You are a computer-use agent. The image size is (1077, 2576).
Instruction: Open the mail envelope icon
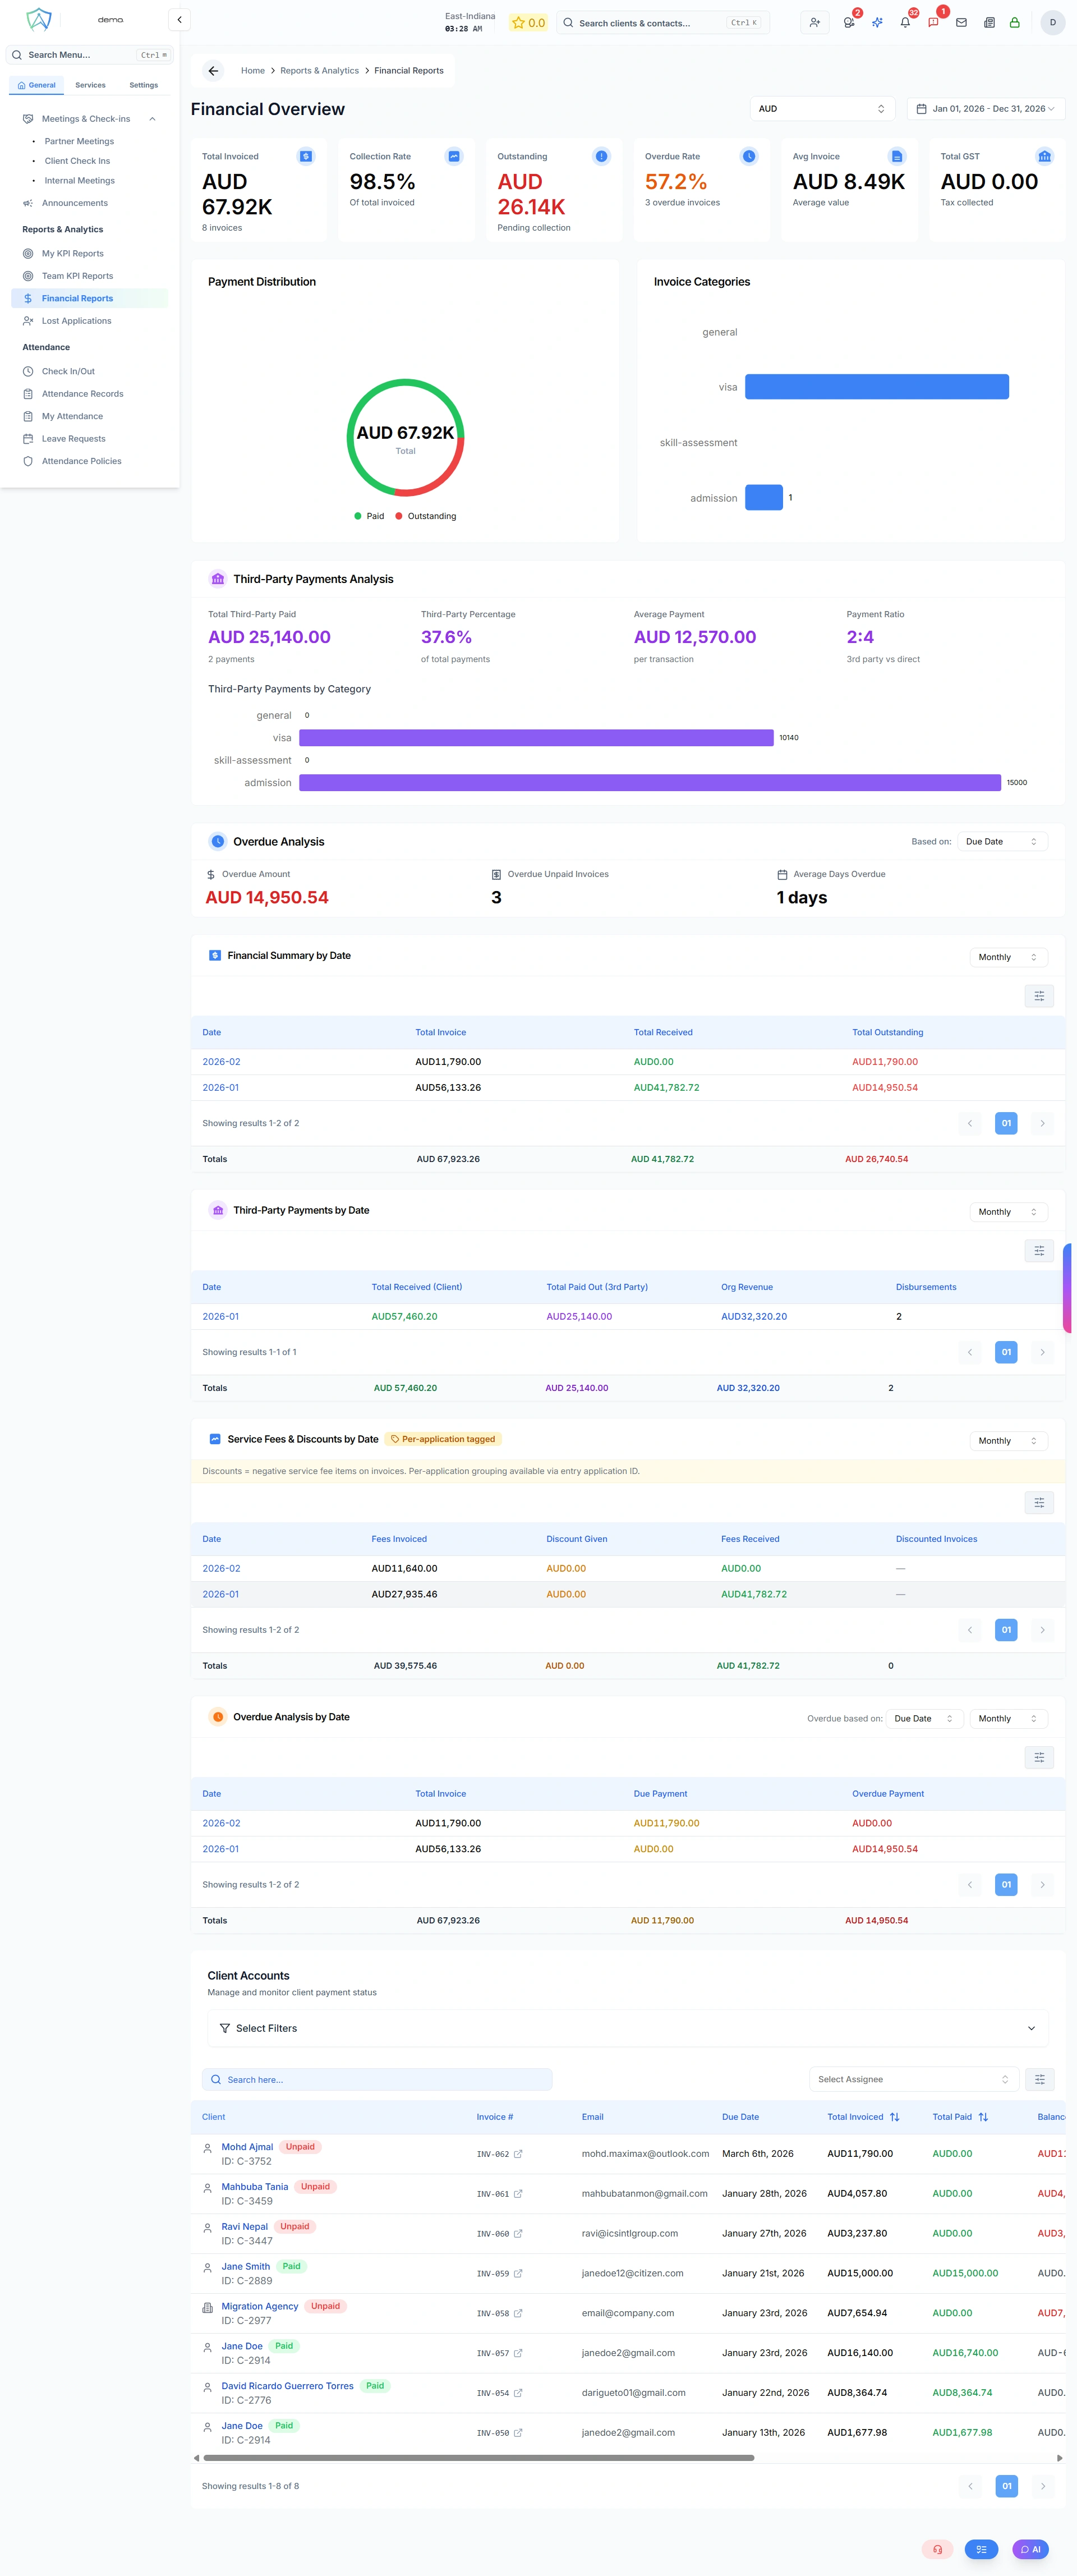[x=961, y=22]
